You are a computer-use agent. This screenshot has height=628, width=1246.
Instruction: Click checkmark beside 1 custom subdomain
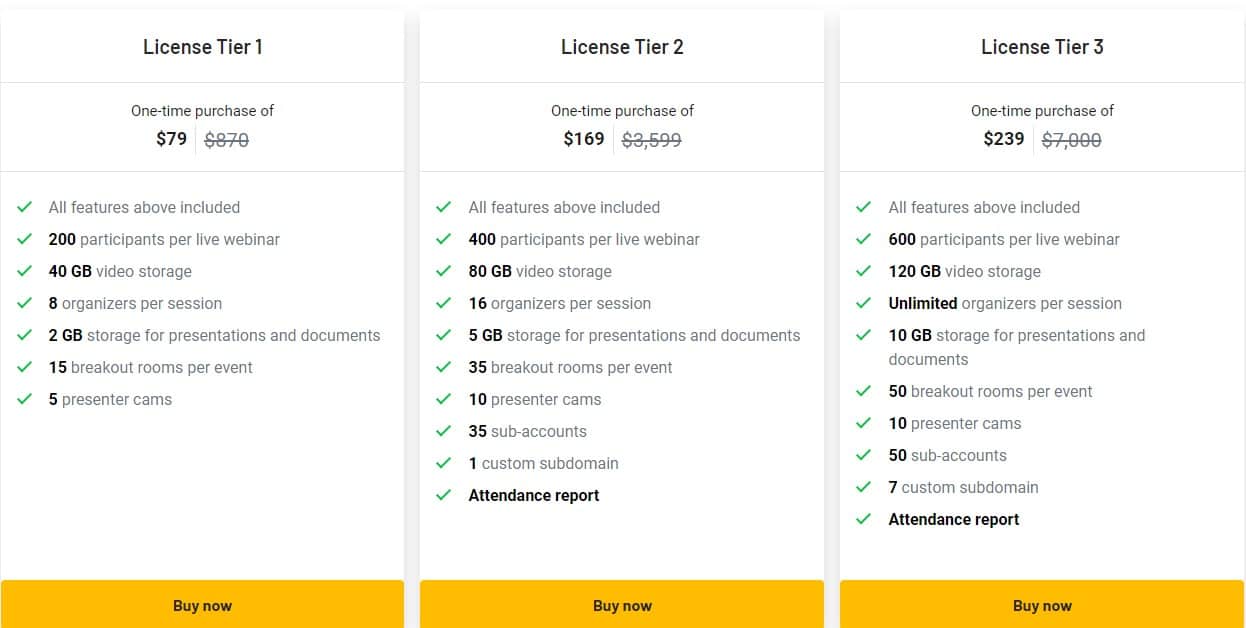[x=444, y=464]
